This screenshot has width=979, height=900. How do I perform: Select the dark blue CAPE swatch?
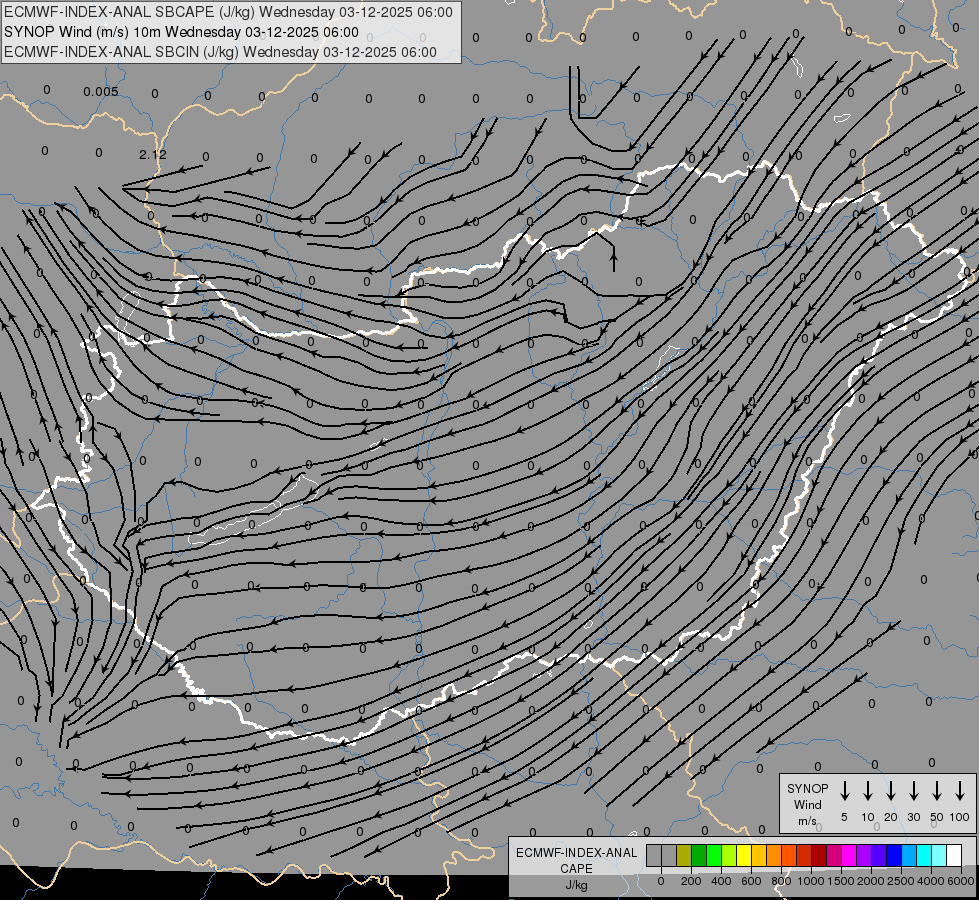click(893, 855)
